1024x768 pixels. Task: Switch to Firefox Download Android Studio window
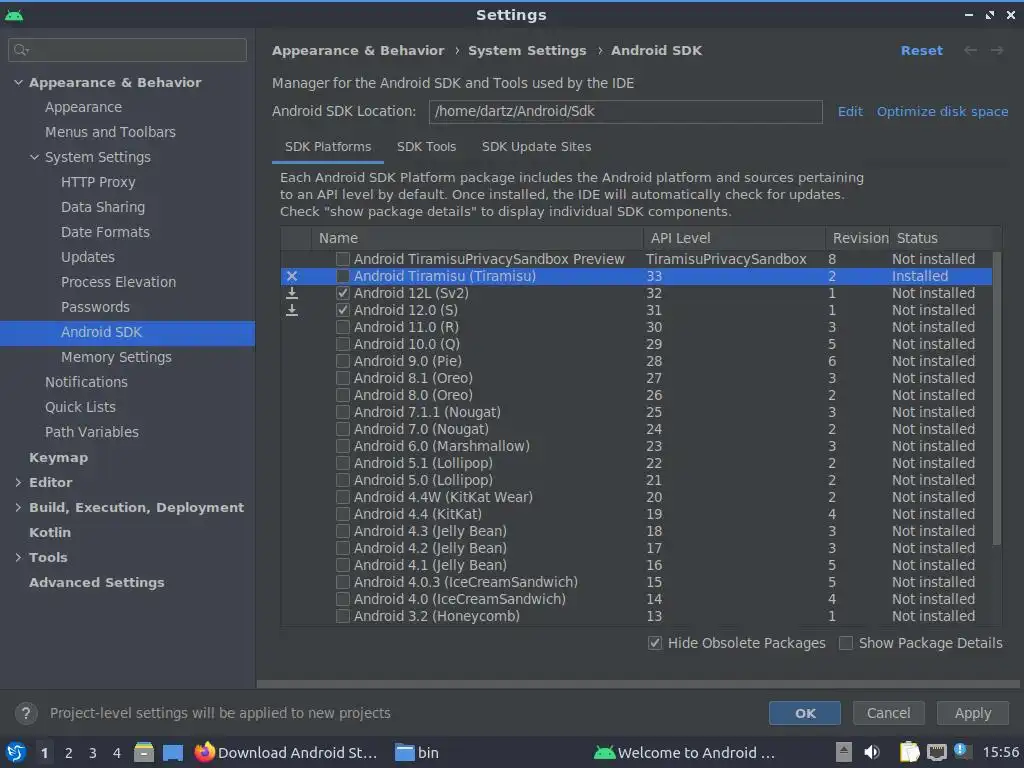[287, 752]
